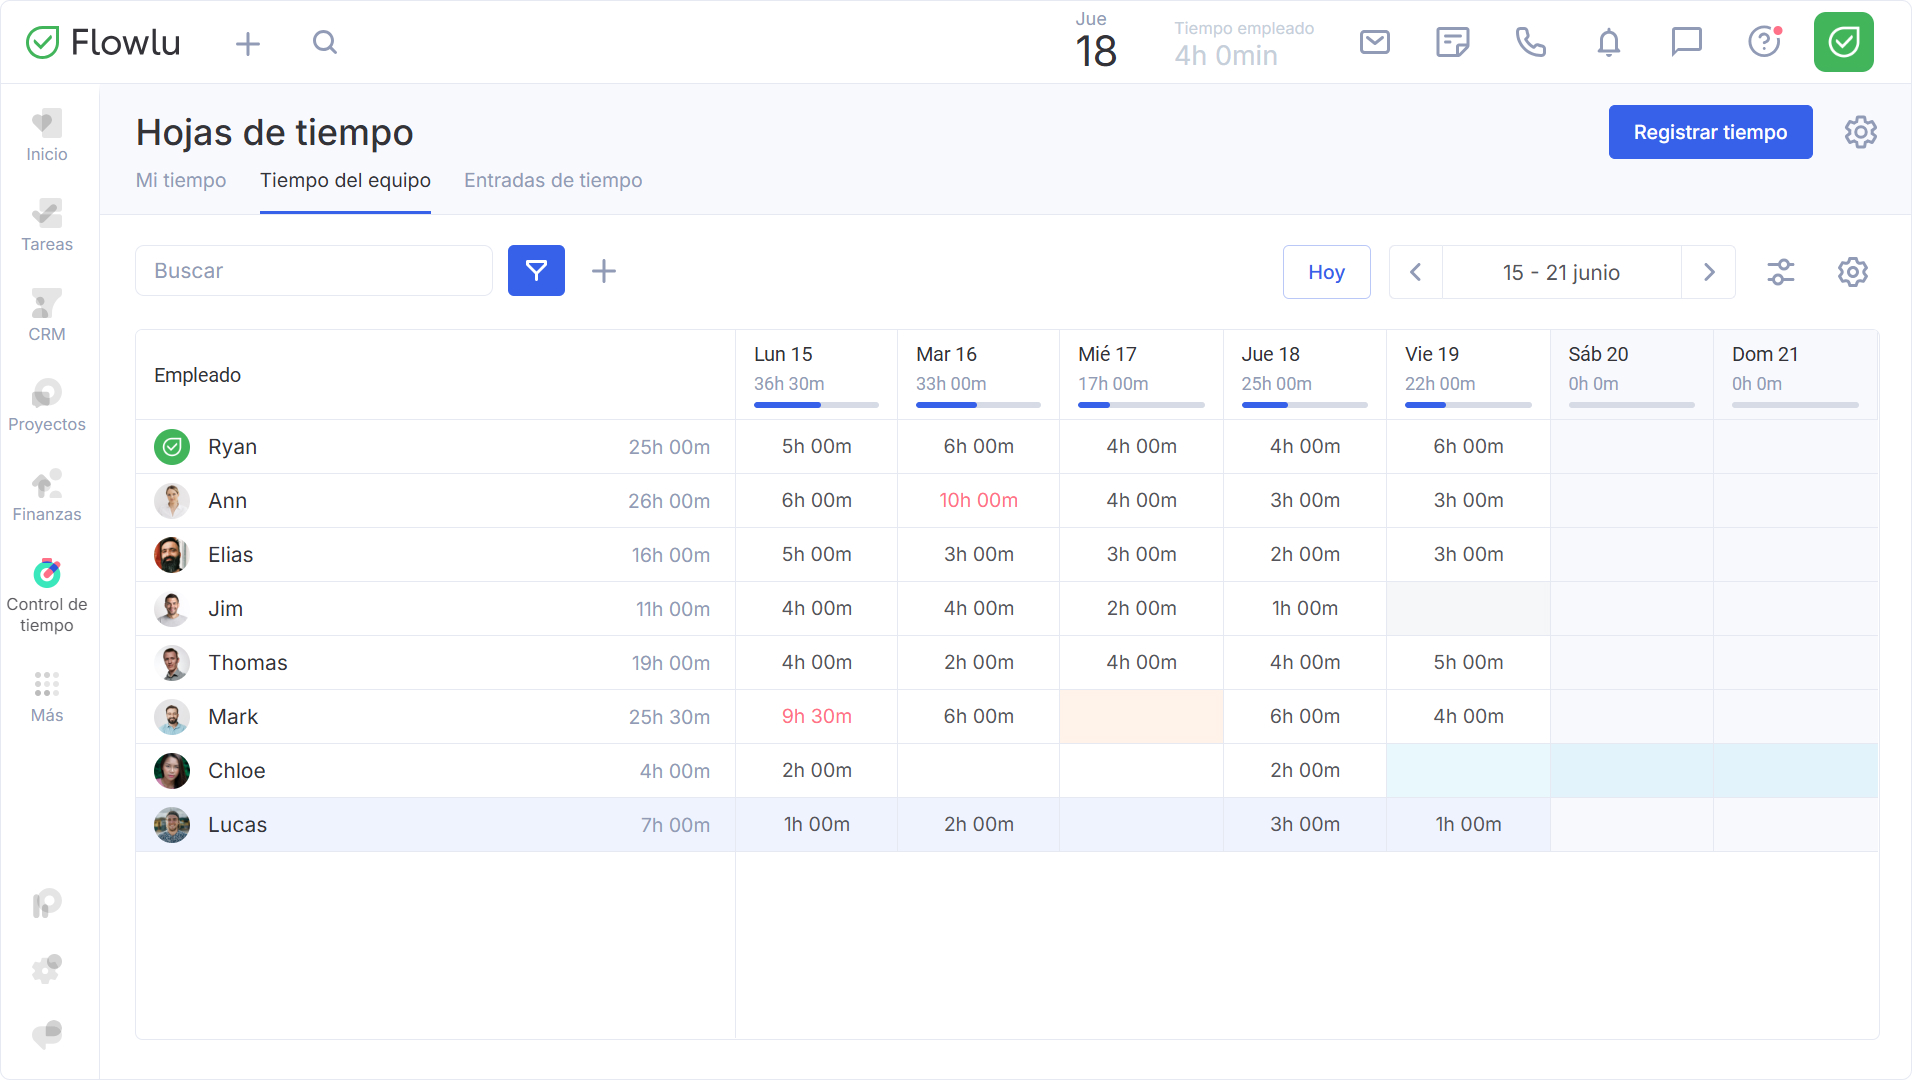
Task: Open help question mark icon
Action: 1765,42
